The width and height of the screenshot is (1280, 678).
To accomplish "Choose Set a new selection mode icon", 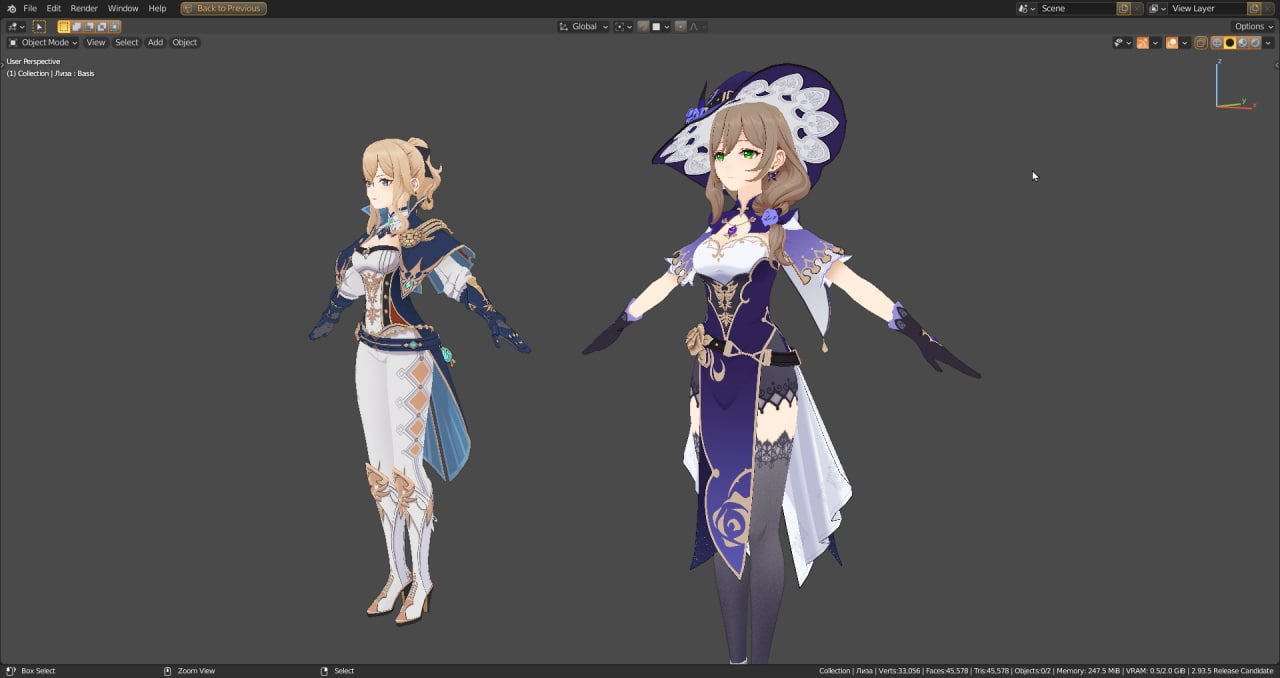I will [64, 27].
